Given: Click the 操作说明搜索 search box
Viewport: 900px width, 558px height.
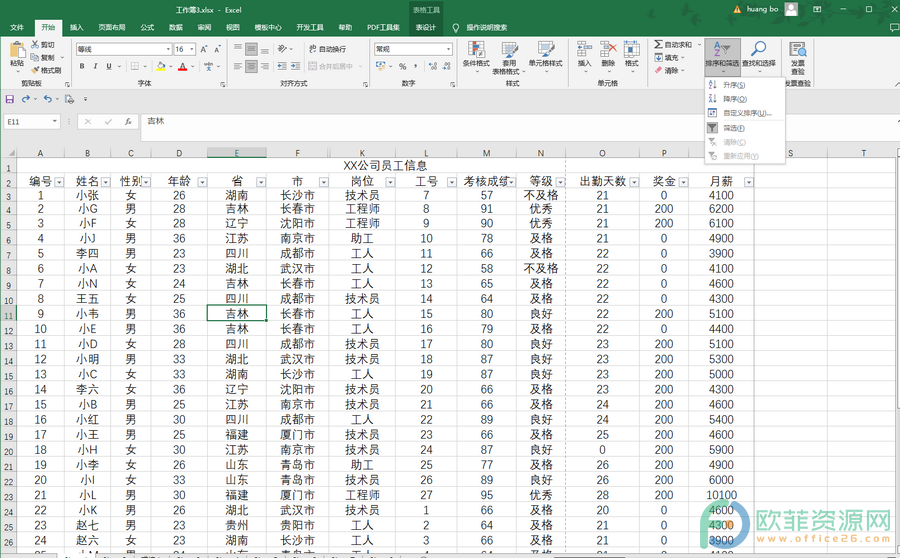Looking at the screenshot, I should pos(486,28).
